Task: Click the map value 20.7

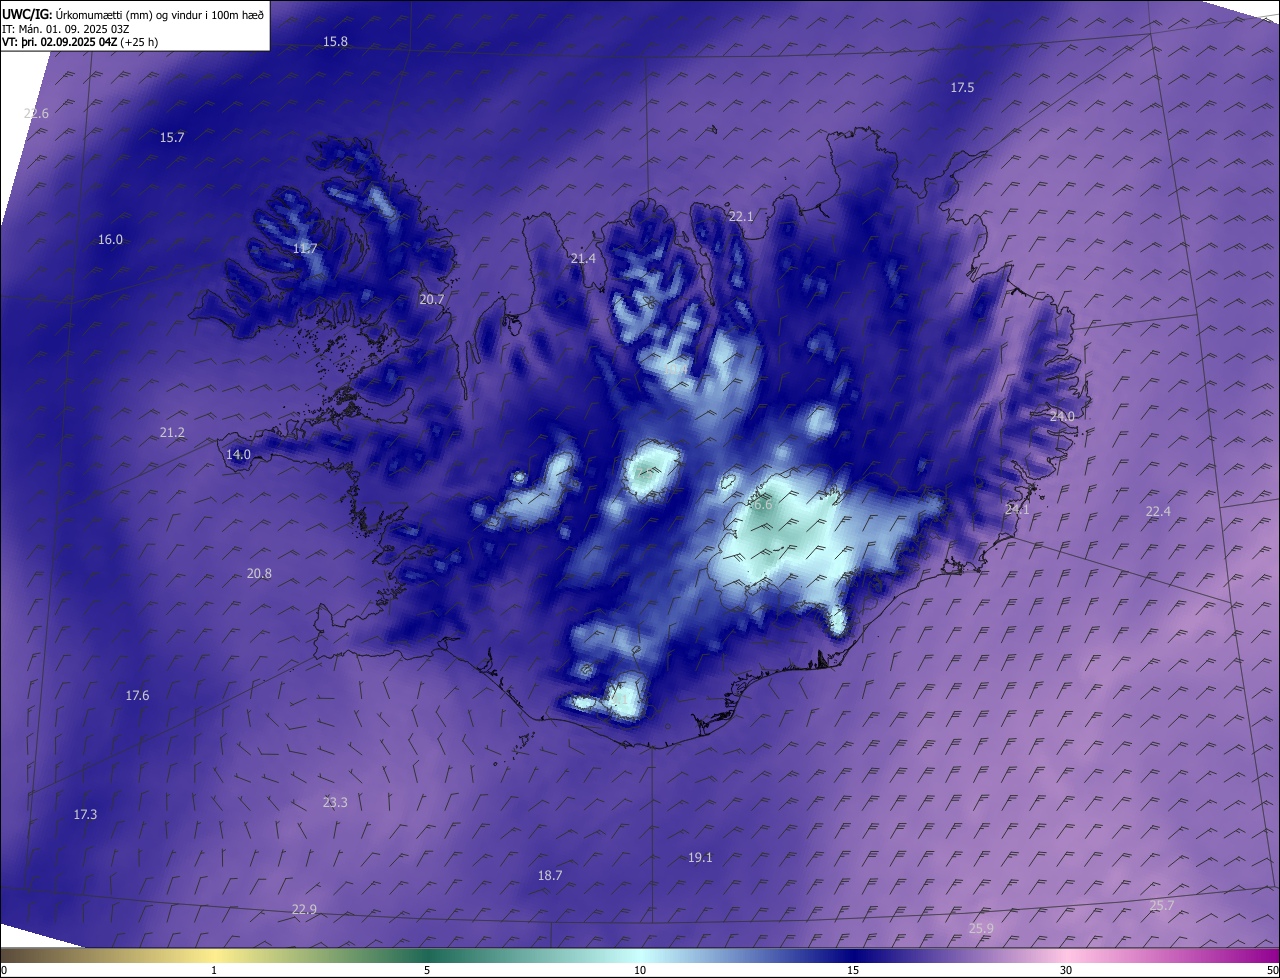Action: click(x=432, y=299)
